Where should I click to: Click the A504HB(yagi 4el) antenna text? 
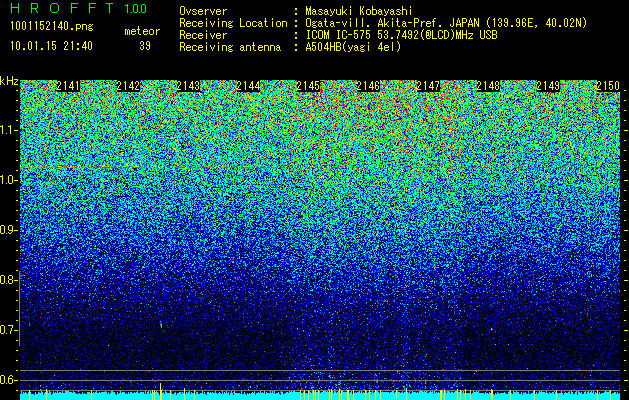pyautogui.click(x=353, y=47)
